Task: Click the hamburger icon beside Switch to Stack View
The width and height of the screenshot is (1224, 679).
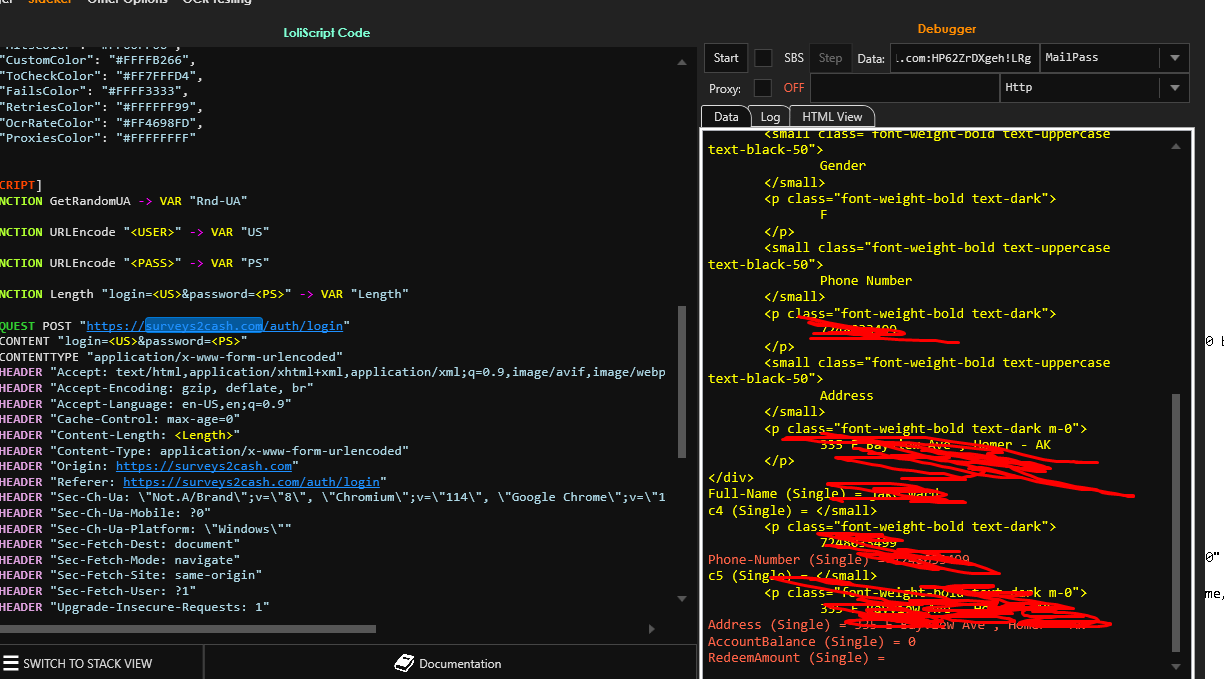Action: [10, 663]
